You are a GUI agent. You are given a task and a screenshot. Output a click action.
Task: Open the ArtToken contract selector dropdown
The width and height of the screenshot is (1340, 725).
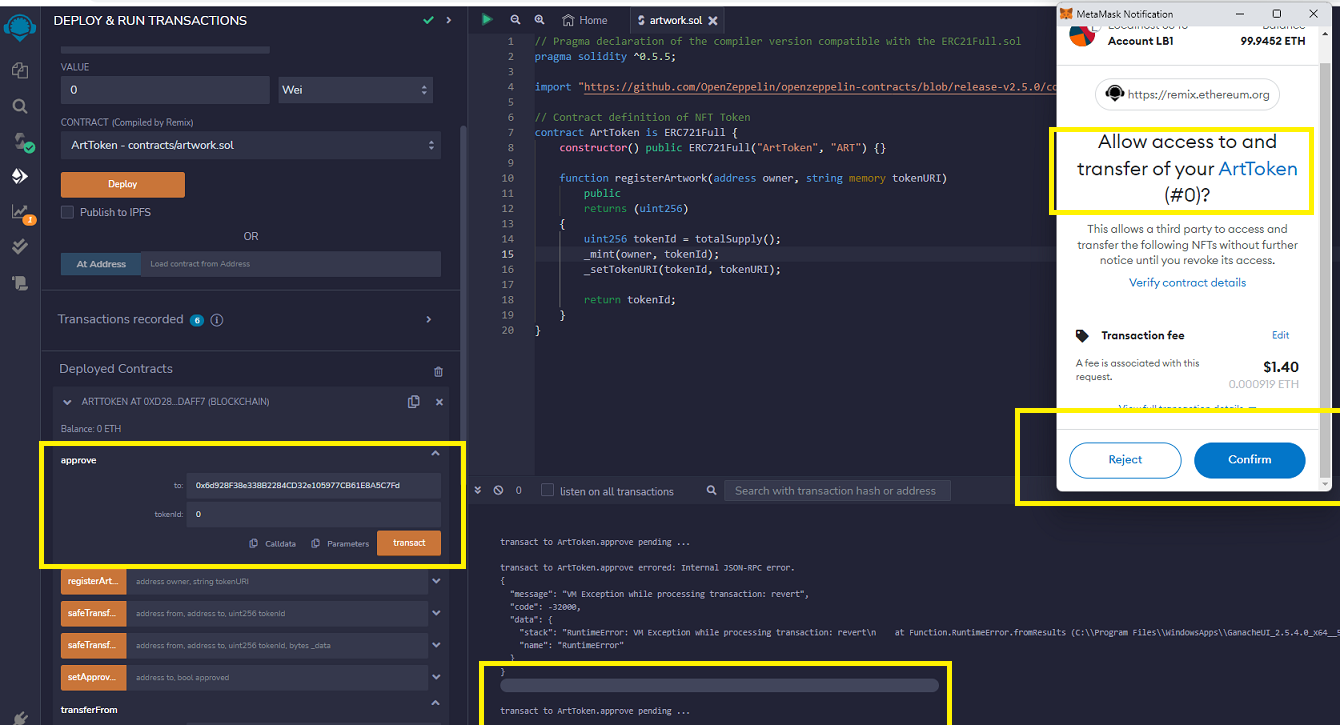[251, 145]
